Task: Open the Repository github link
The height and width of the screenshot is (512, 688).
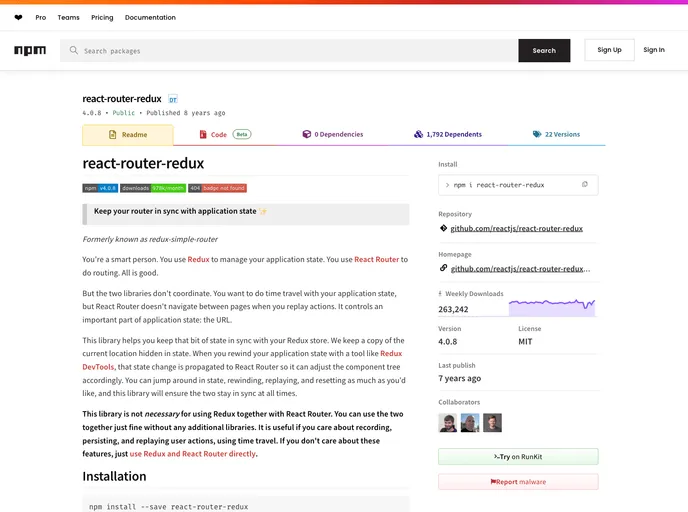Action: point(516,229)
